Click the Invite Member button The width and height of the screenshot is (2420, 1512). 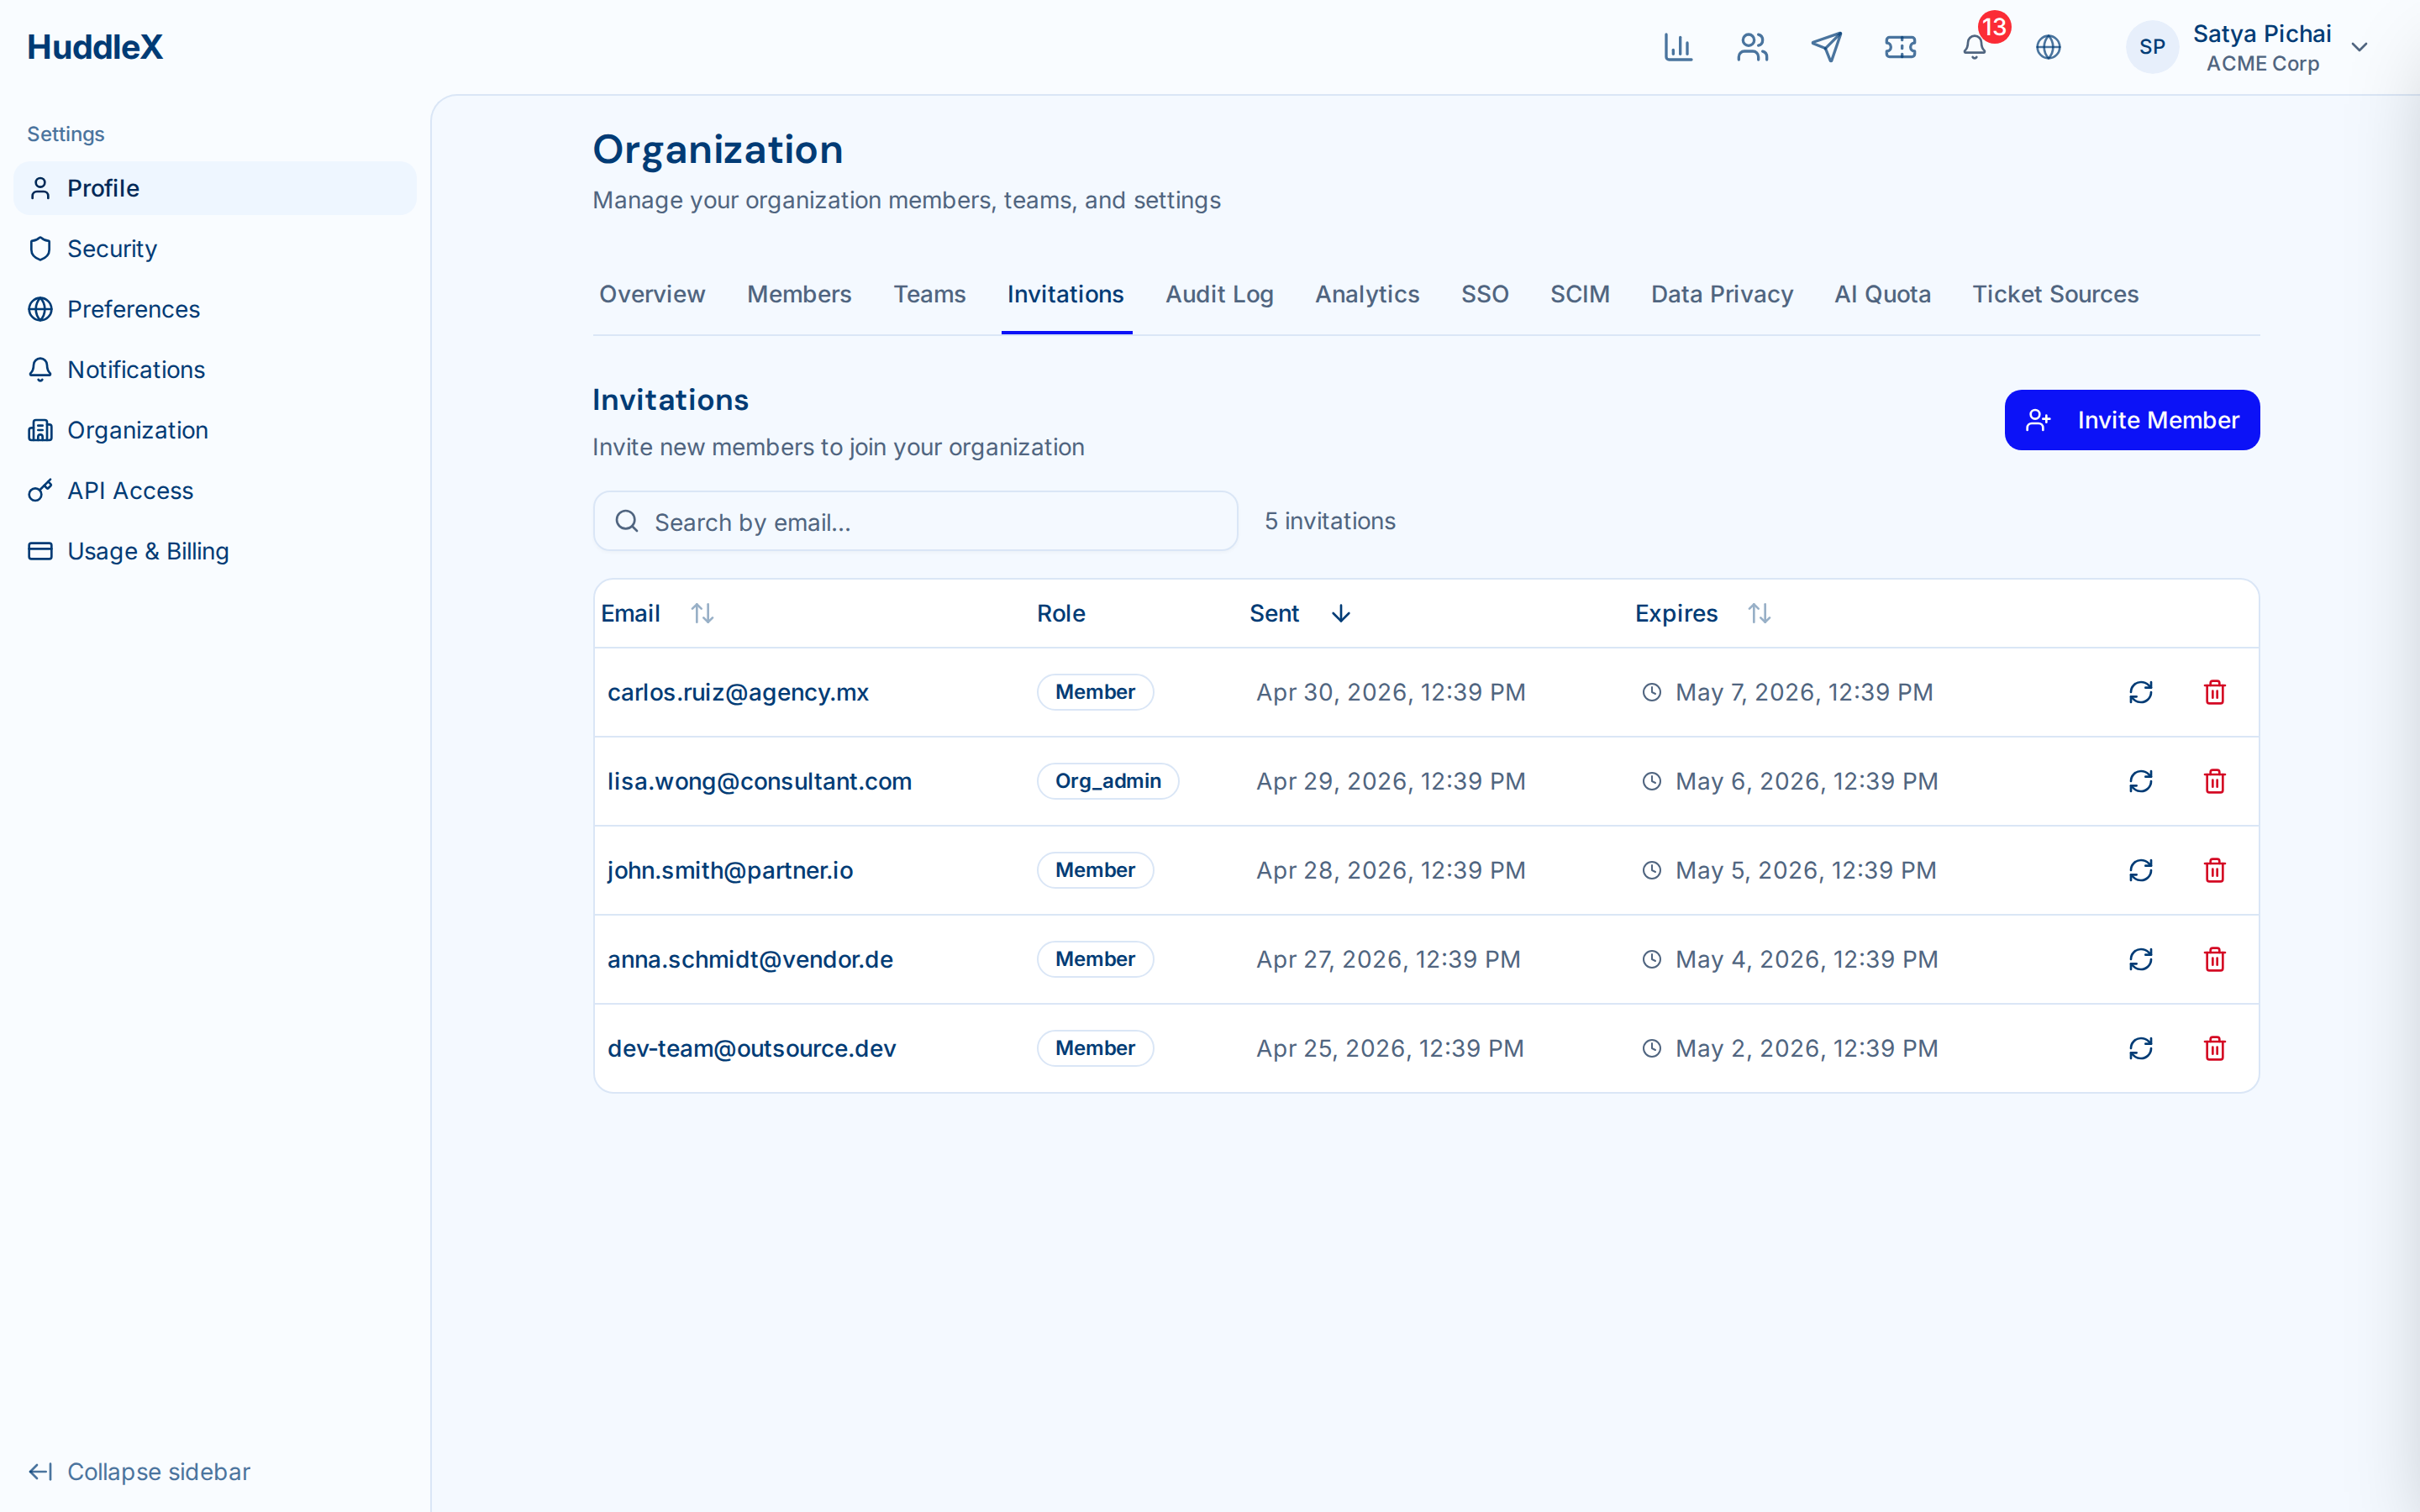coord(2131,420)
